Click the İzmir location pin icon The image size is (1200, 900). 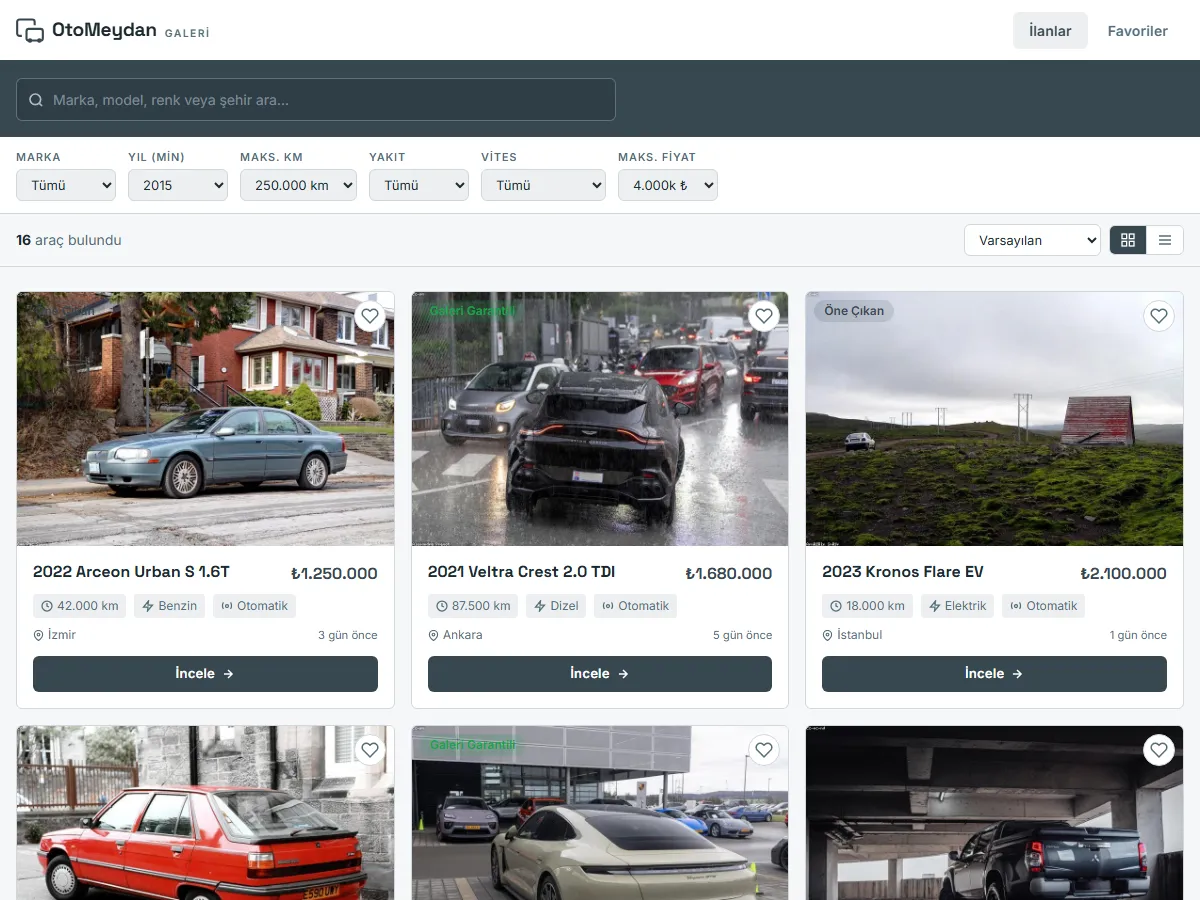tap(39, 635)
